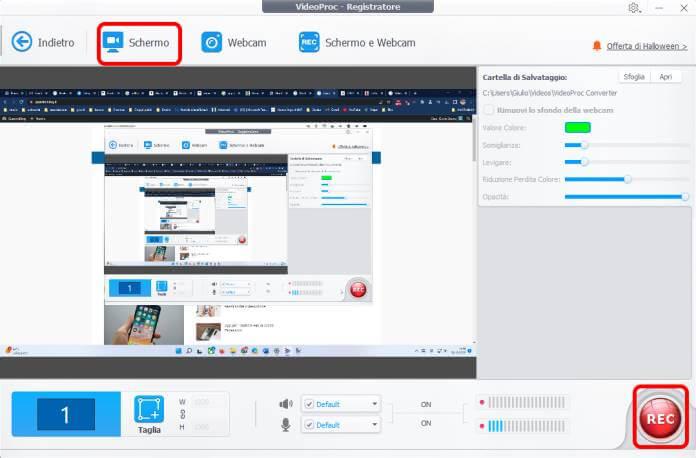Screen dimensions: 696x458
Task: Select the Schermo recording mode
Action: tap(137, 43)
